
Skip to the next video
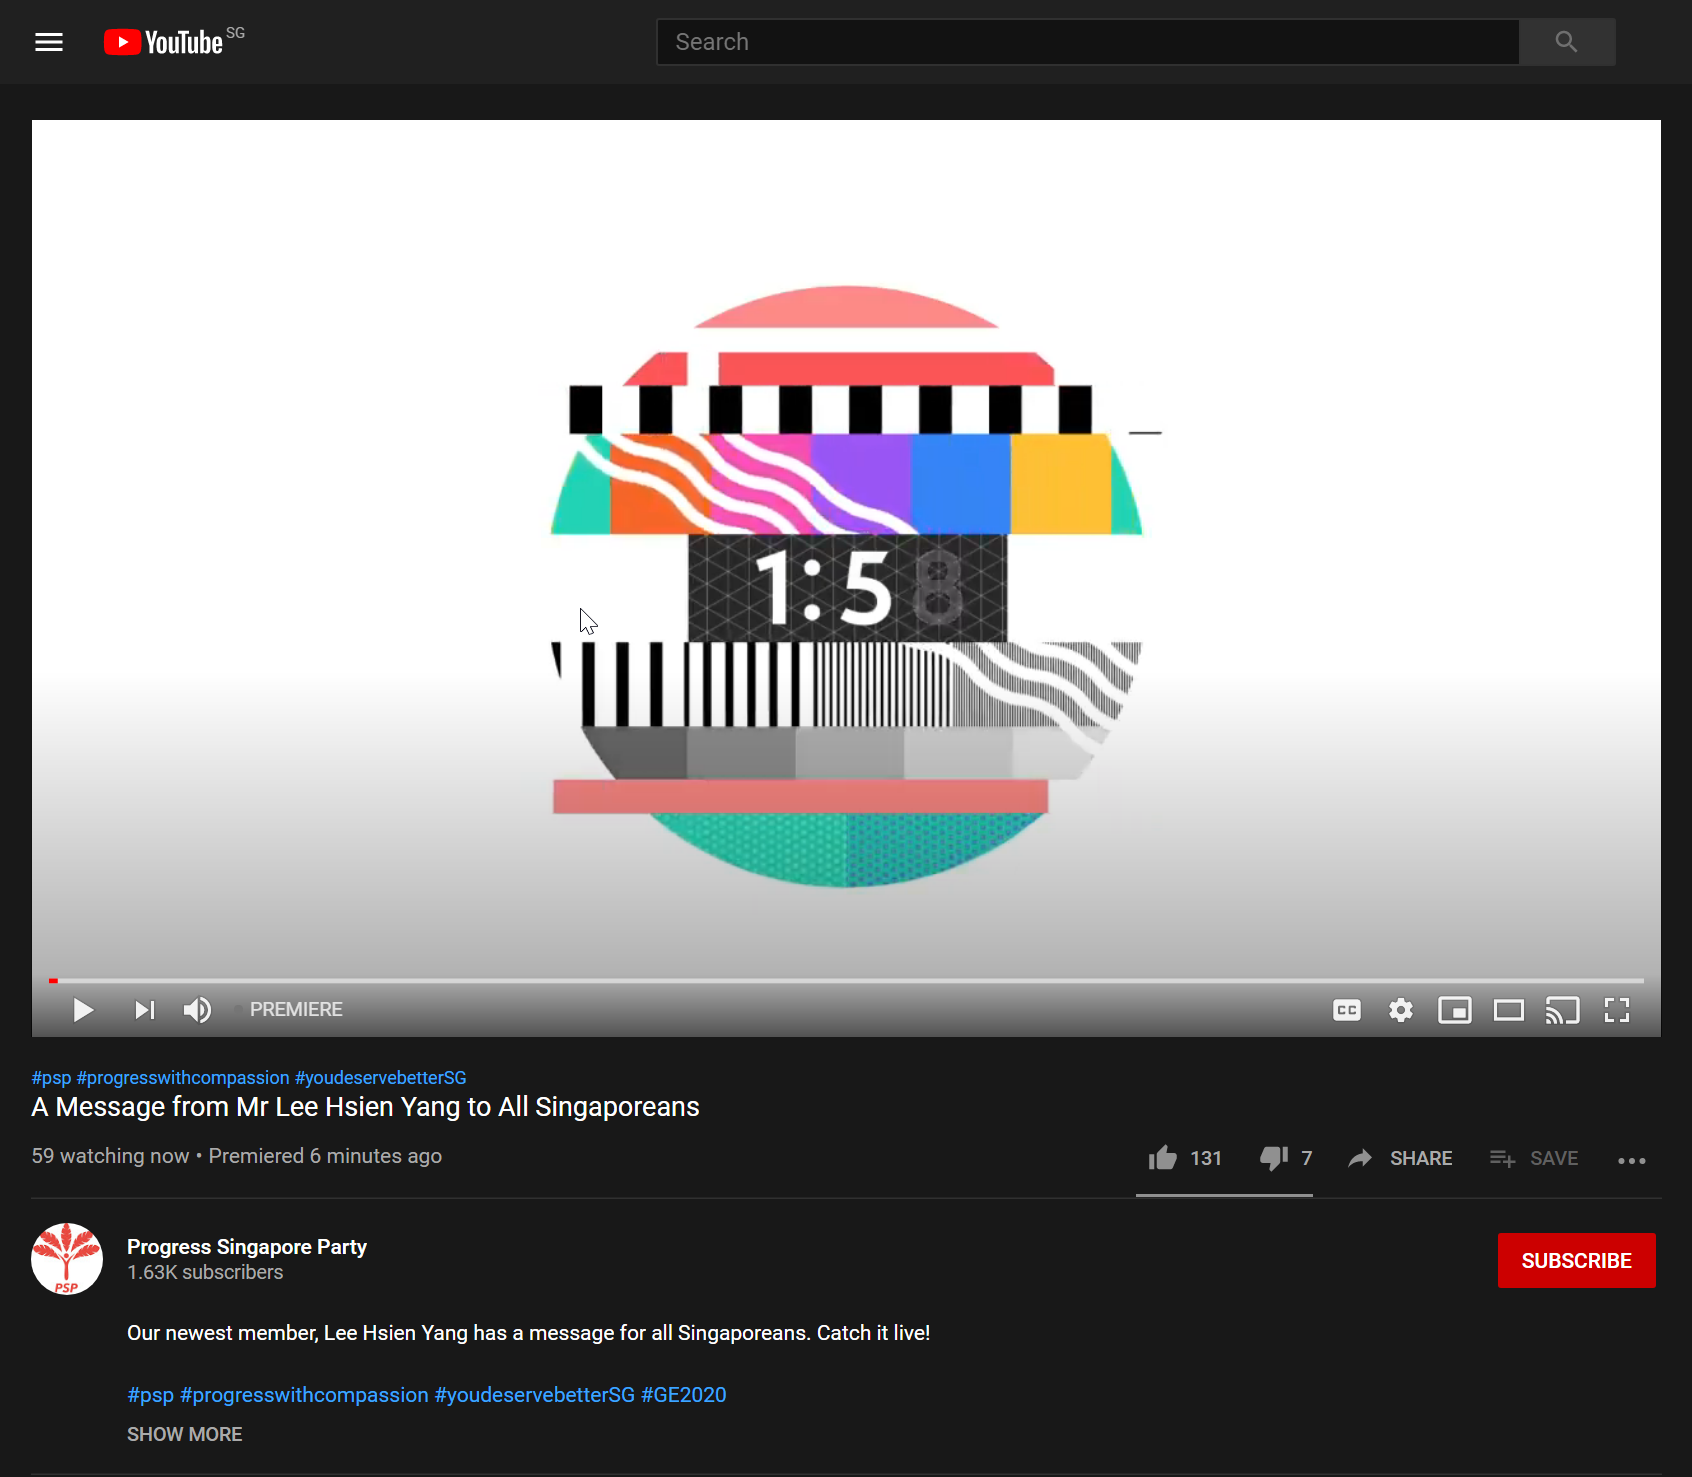[145, 1010]
